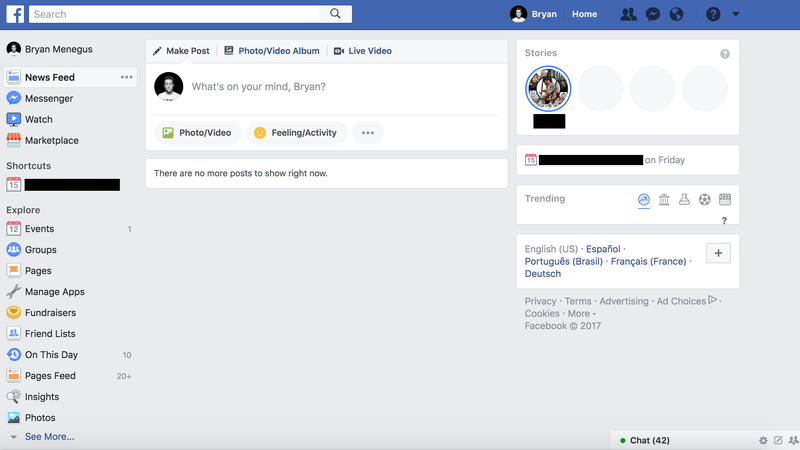
Task: Click the search magnifier button
Action: click(335, 14)
